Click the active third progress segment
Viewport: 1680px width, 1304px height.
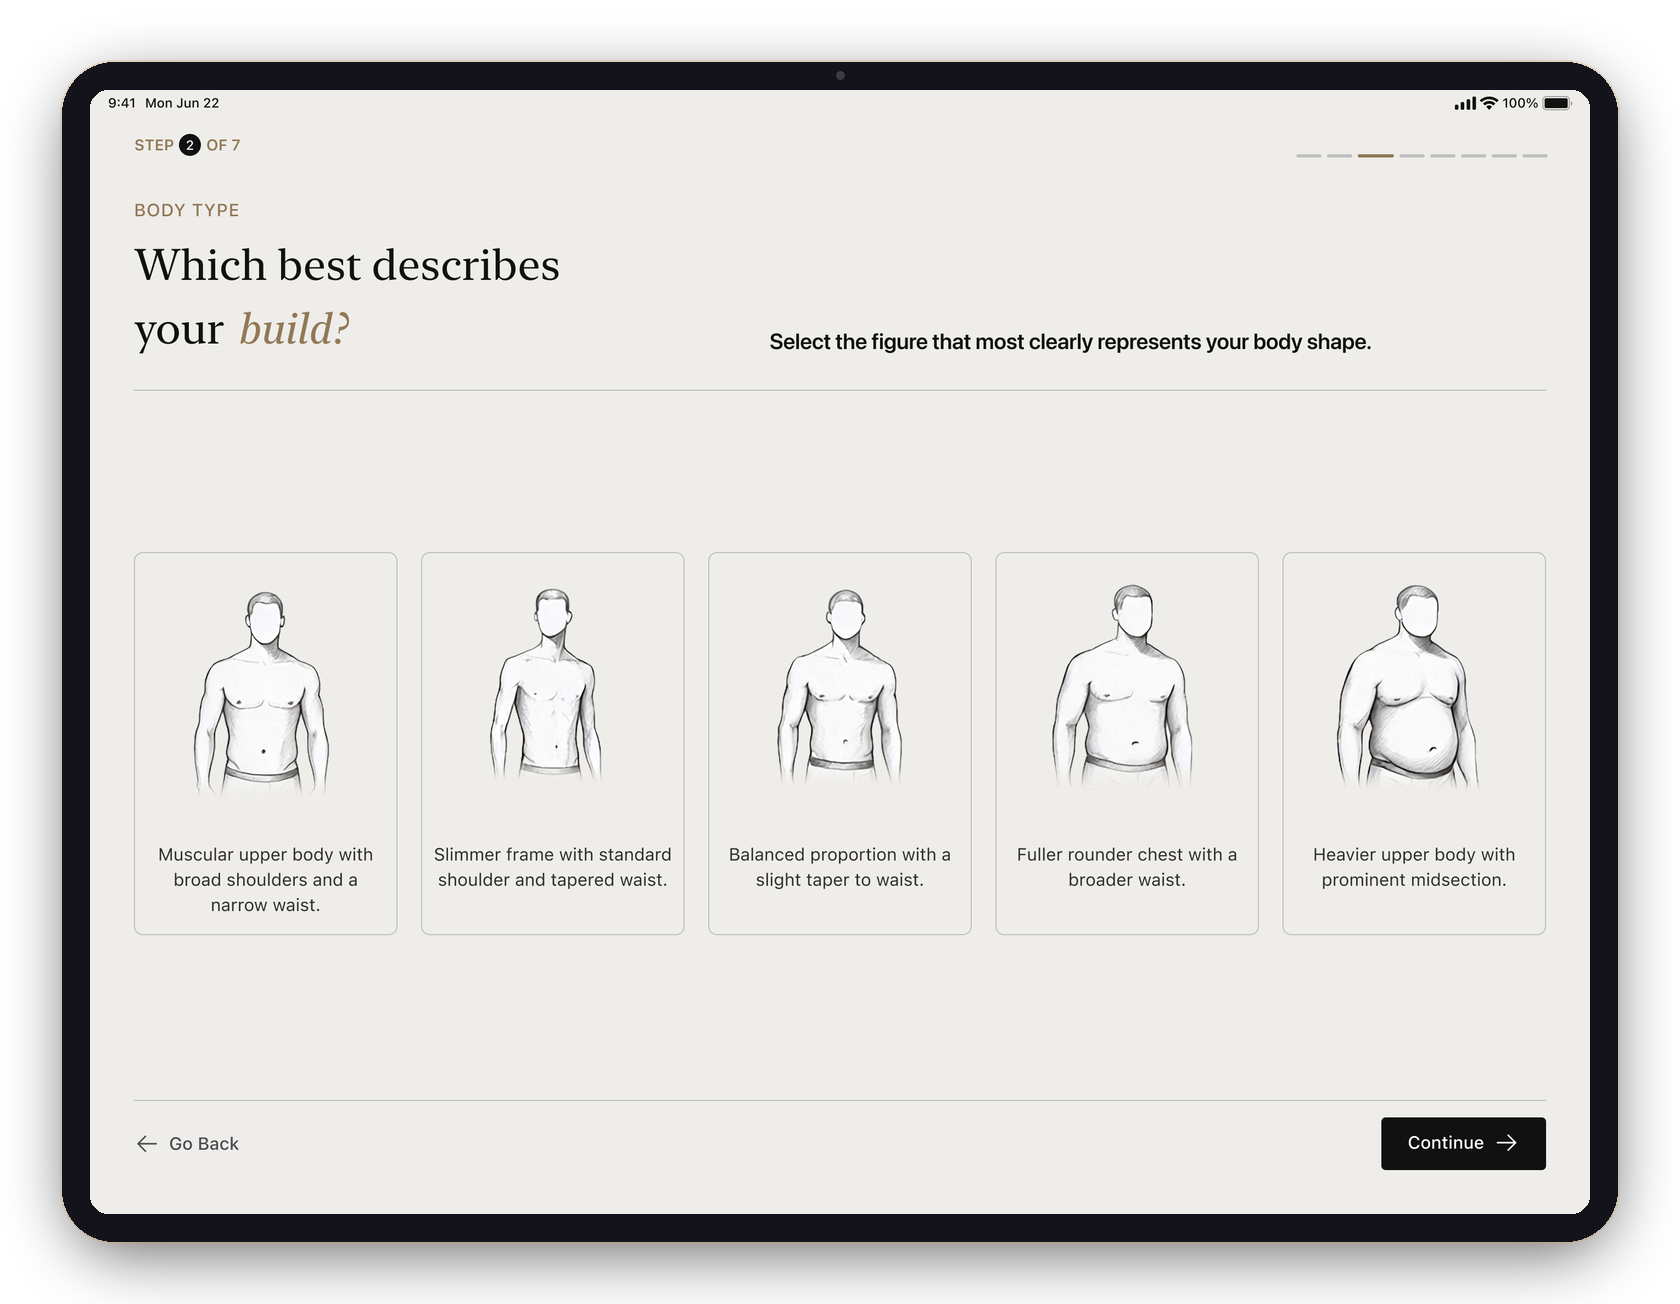click(x=1376, y=156)
